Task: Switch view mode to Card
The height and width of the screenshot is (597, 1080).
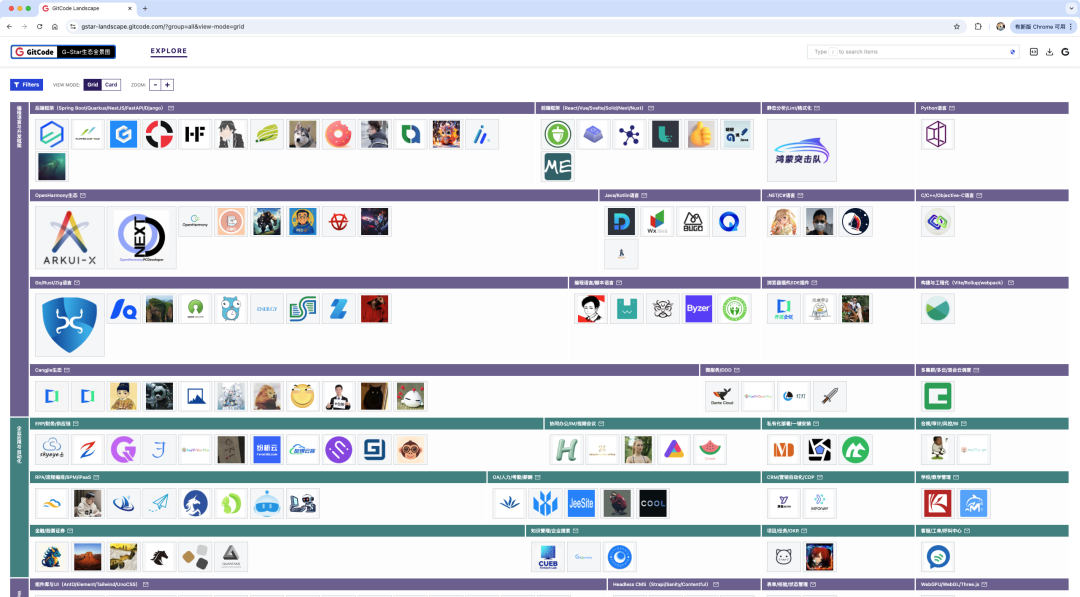Action: [111, 85]
